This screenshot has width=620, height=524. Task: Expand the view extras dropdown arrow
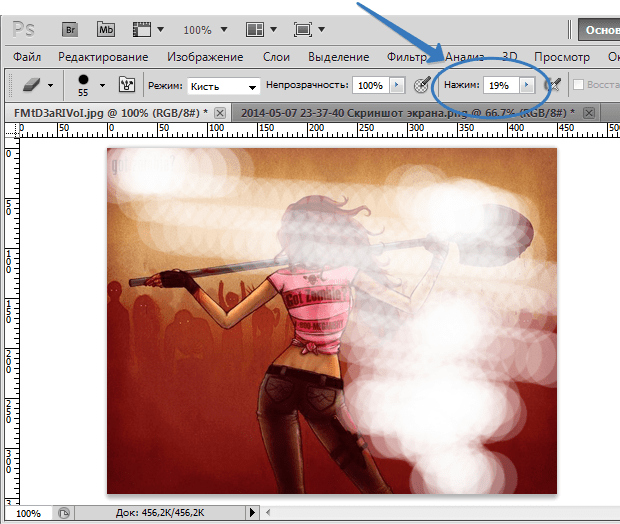(x=161, y=30)
